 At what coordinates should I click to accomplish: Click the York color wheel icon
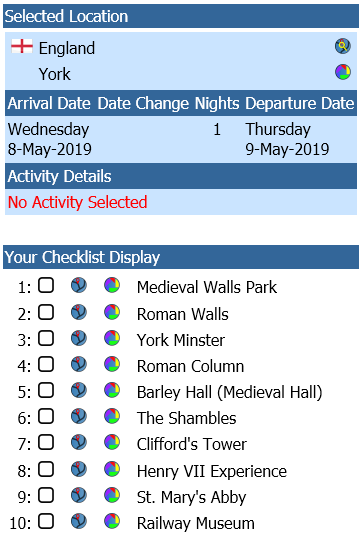click(343, 72)
